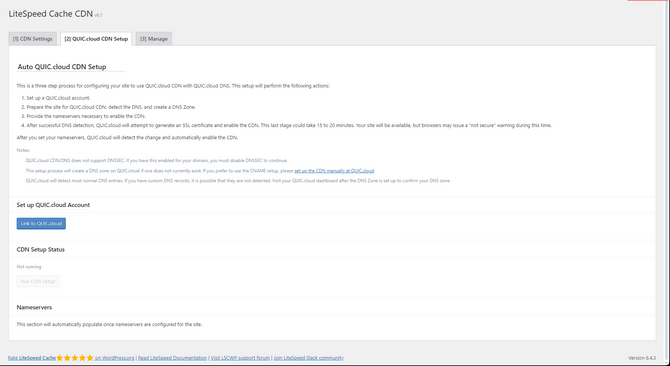Click the 'Not running' status text
Viewport: 670px width, 366px height.
pos(29,267)
